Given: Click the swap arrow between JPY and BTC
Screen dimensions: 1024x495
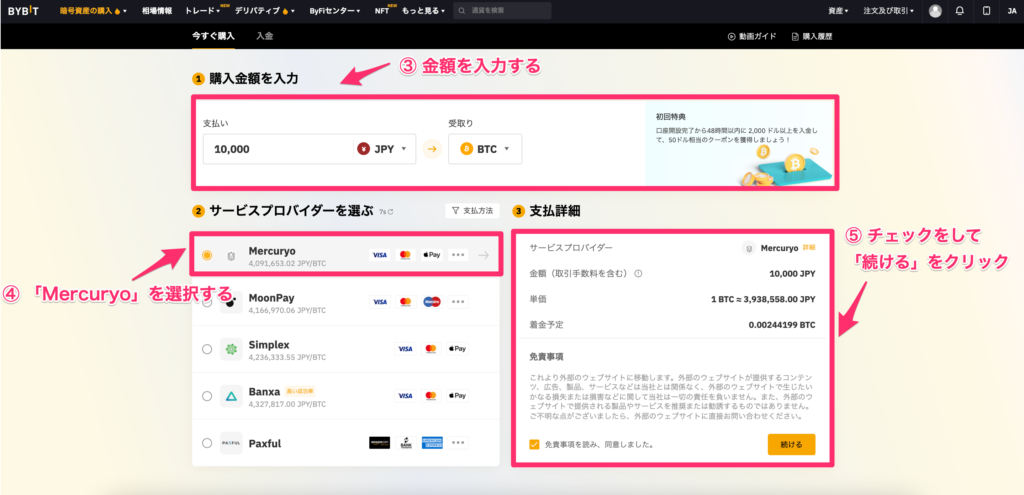Looking at the screenshot, I should 432,149.
